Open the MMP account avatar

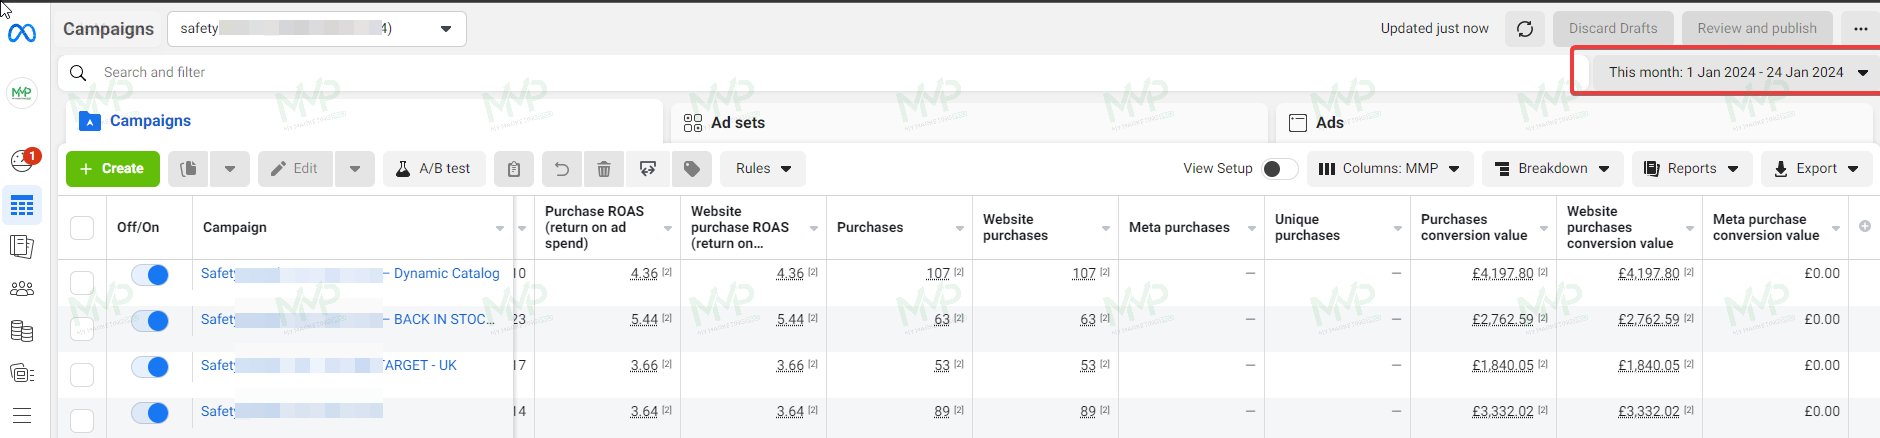pos(22,93)
